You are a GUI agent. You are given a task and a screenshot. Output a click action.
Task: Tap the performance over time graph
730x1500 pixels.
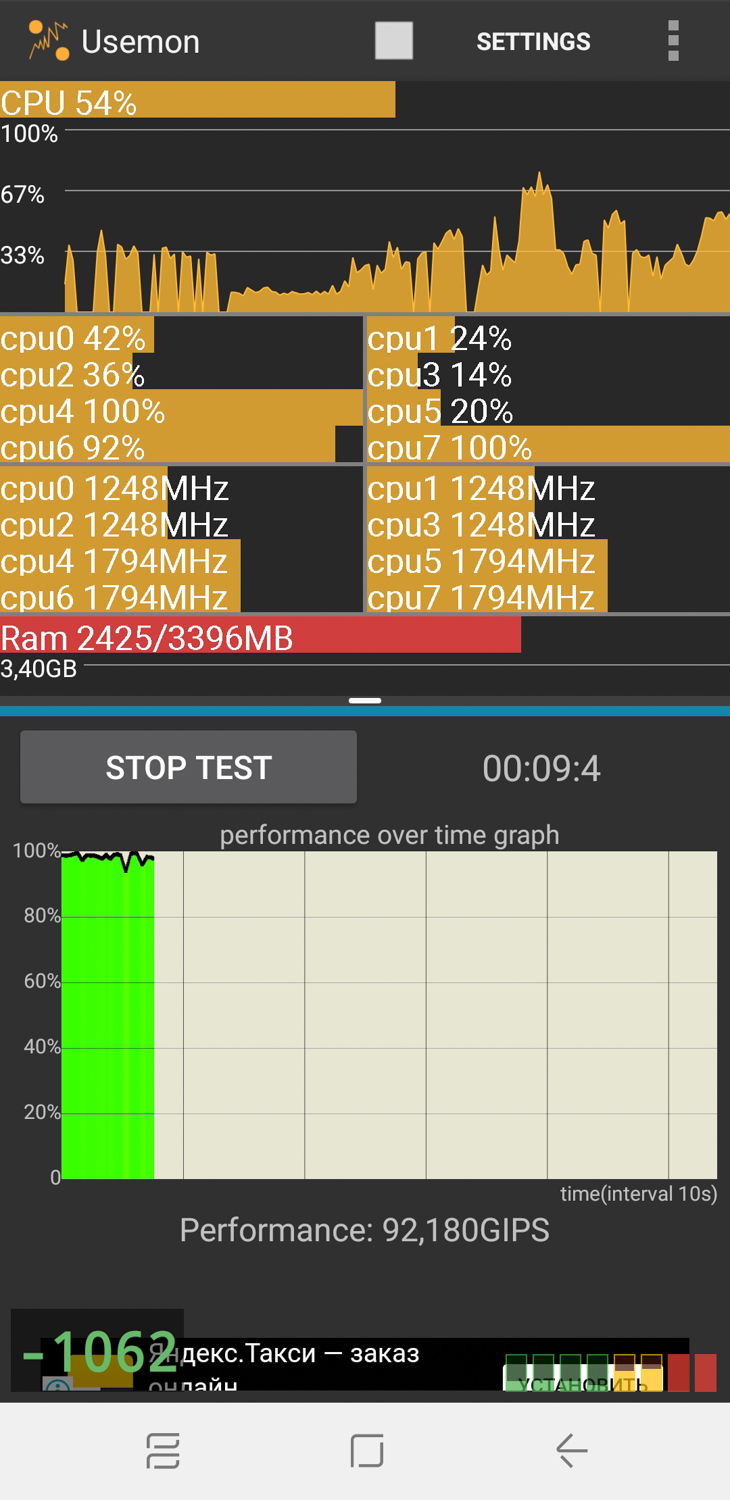click(x=389, y=1014)
